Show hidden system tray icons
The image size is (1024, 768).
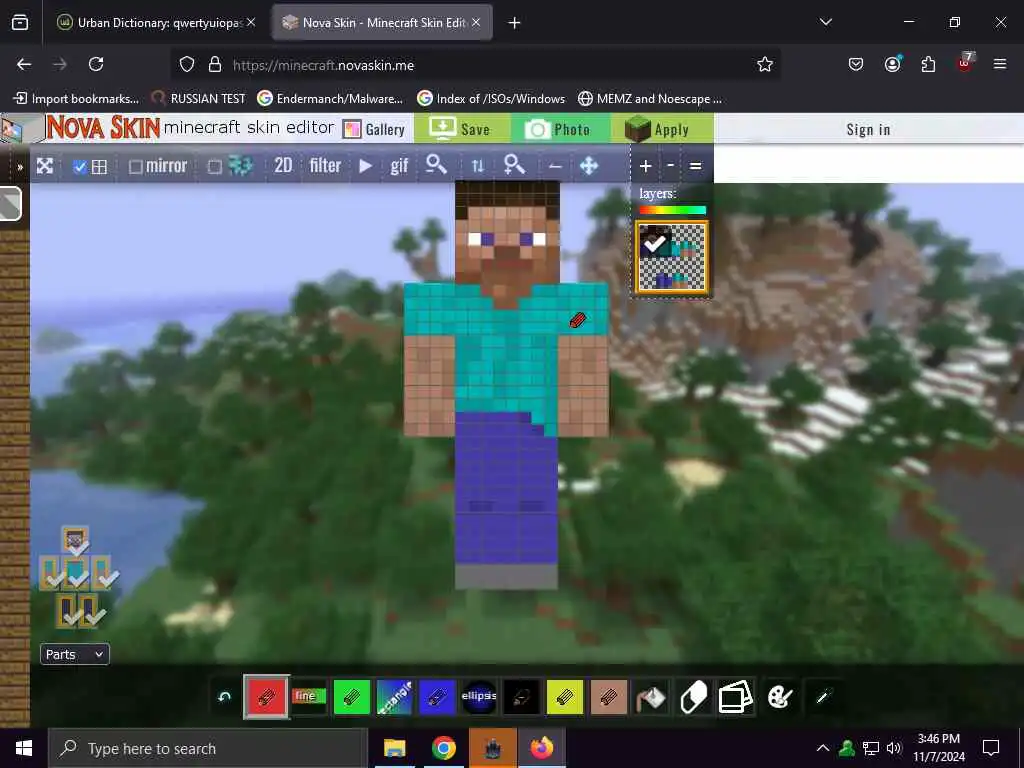pos(823,748)
